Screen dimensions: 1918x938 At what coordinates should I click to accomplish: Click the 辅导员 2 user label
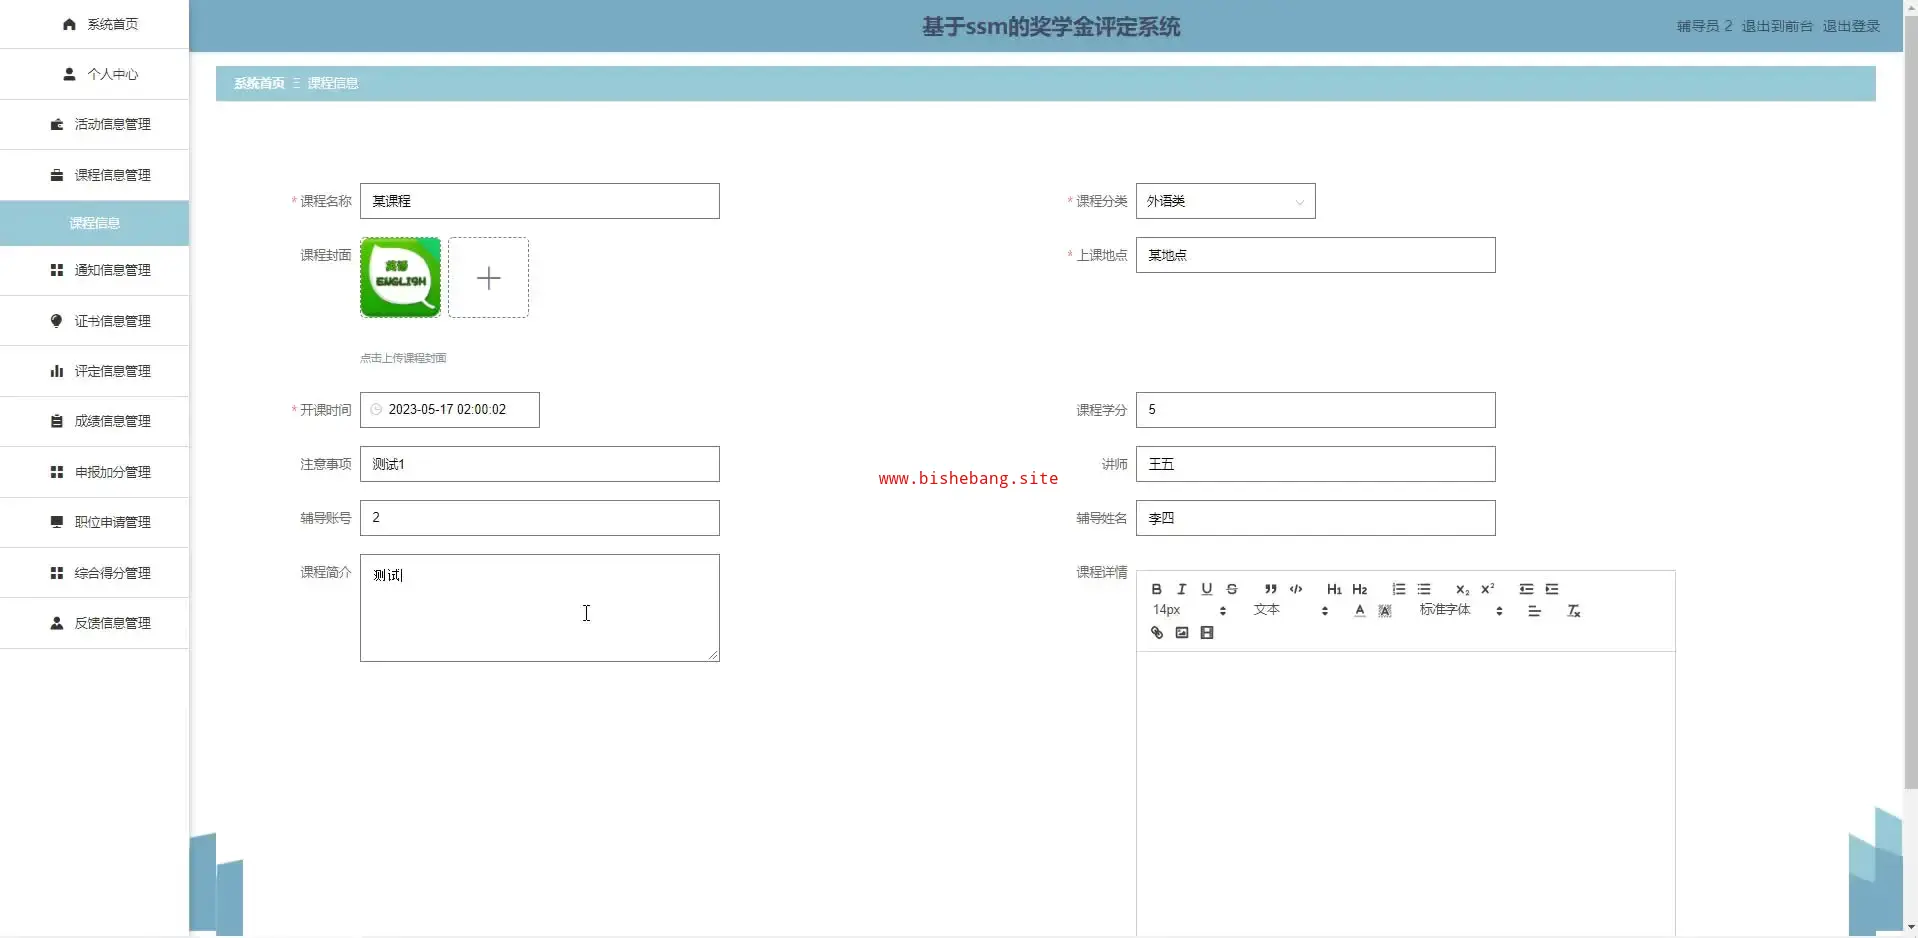[x=1704, y=26]
